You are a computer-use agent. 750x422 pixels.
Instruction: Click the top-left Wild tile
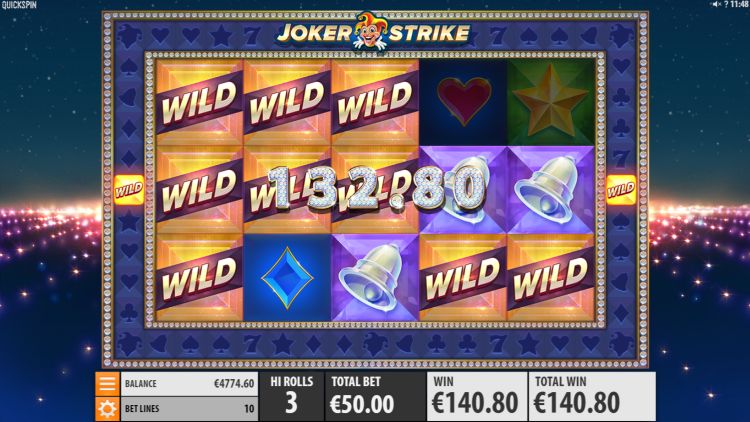pos(199,102)
